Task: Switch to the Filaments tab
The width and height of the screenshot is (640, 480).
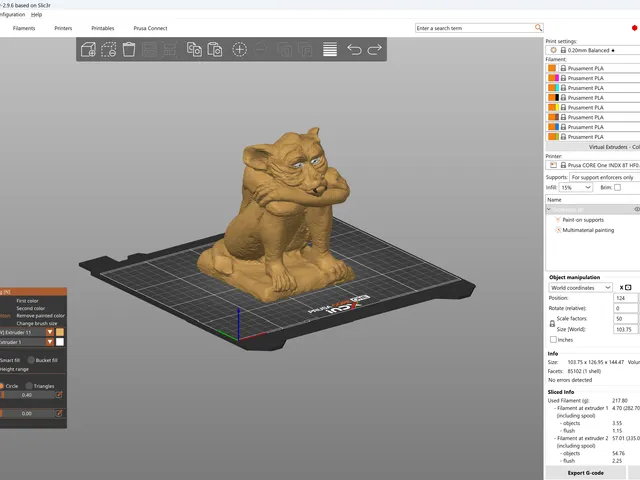Action: click(24, 28)
